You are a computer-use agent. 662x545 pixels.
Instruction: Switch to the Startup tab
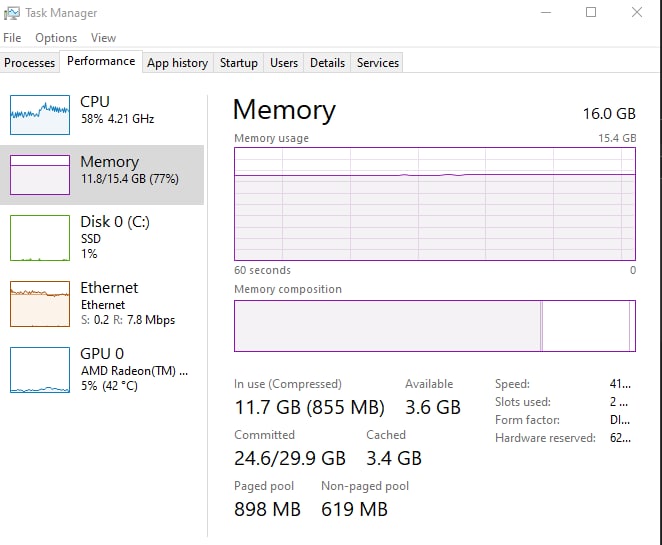tap(239, 63)
